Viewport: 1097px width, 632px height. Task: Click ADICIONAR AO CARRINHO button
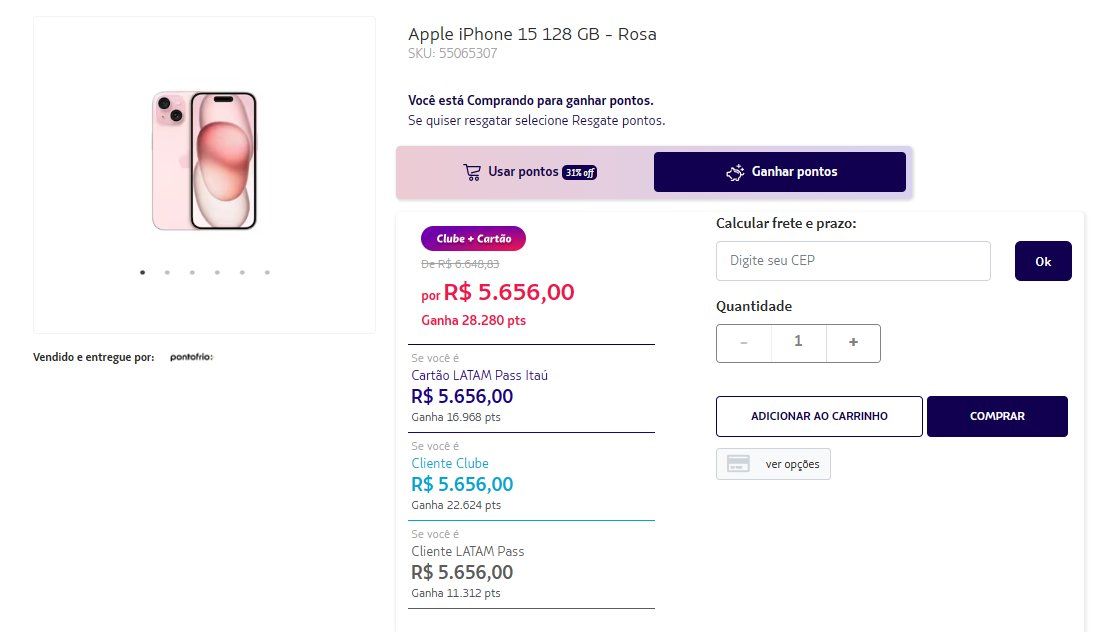click(x=819, y=416)
